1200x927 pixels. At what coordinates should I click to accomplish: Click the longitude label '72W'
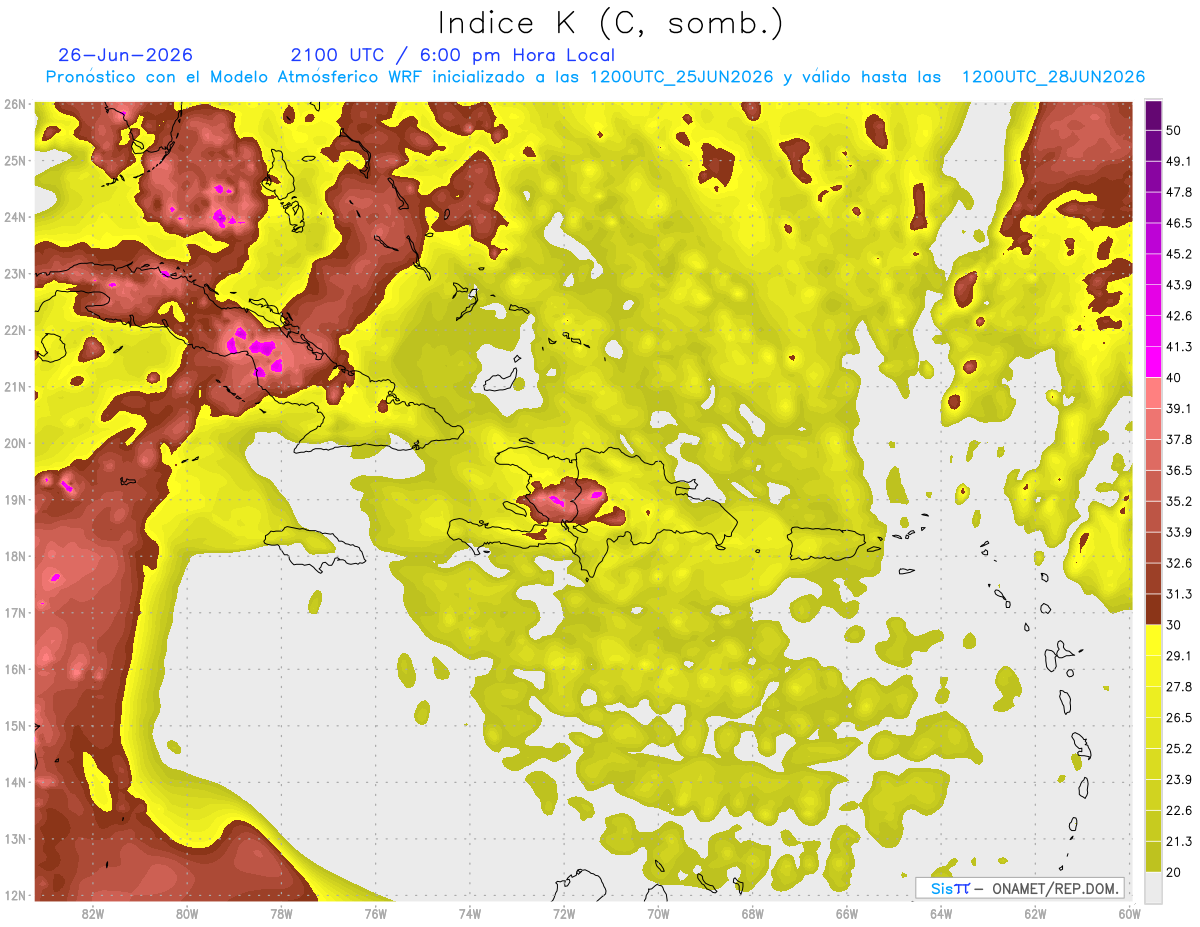pyautogui.click(x=564, y=913)
